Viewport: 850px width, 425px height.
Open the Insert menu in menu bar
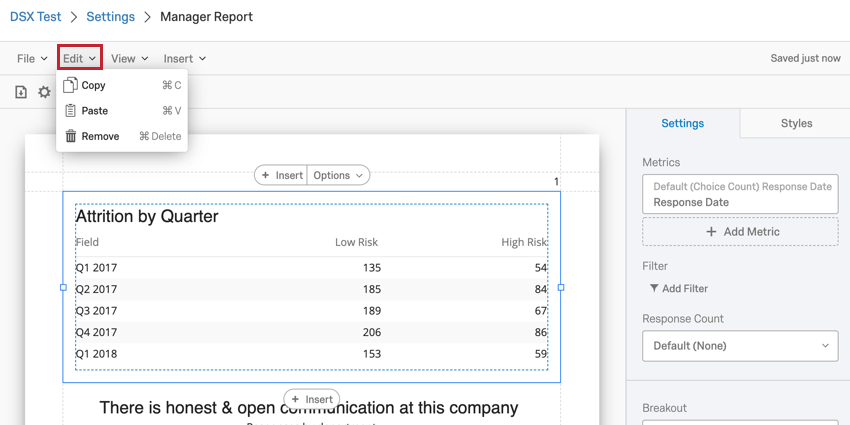184,59
